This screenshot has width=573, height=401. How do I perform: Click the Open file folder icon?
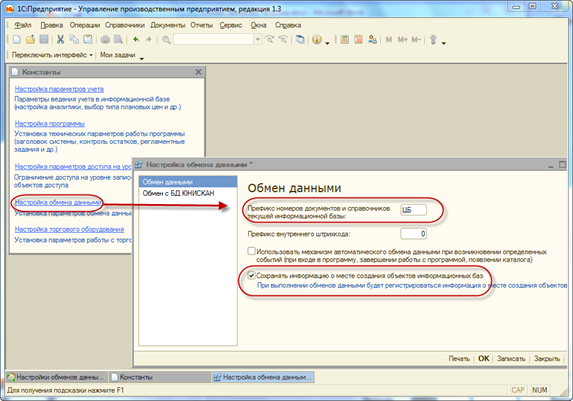click(x=30, y=39)
